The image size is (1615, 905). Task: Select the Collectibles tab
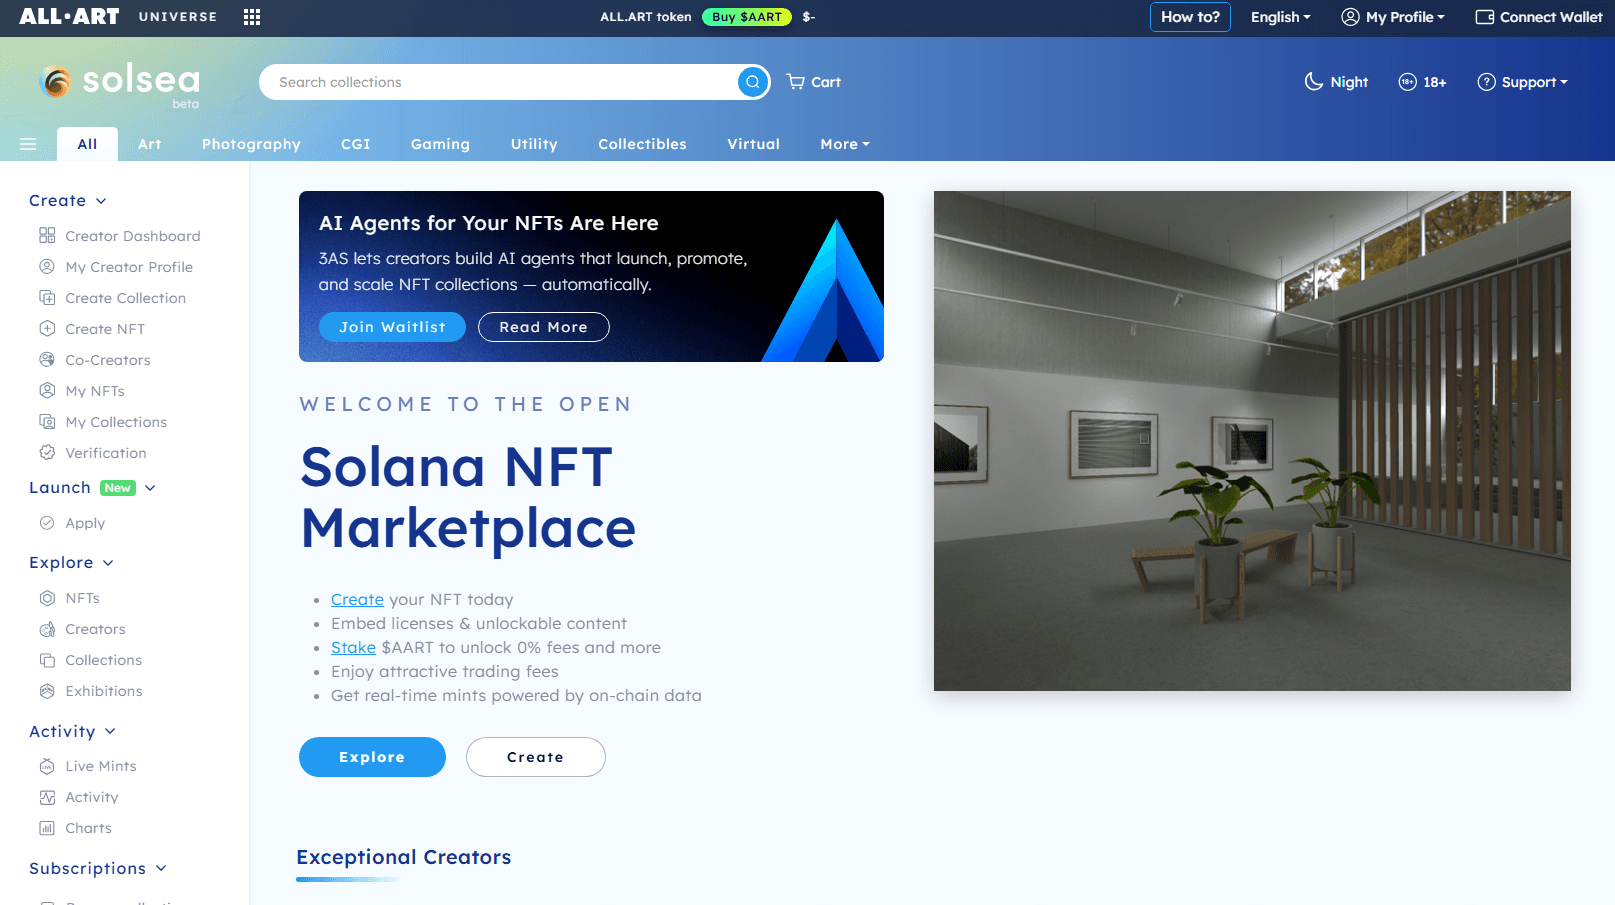(x=642, y=144)
